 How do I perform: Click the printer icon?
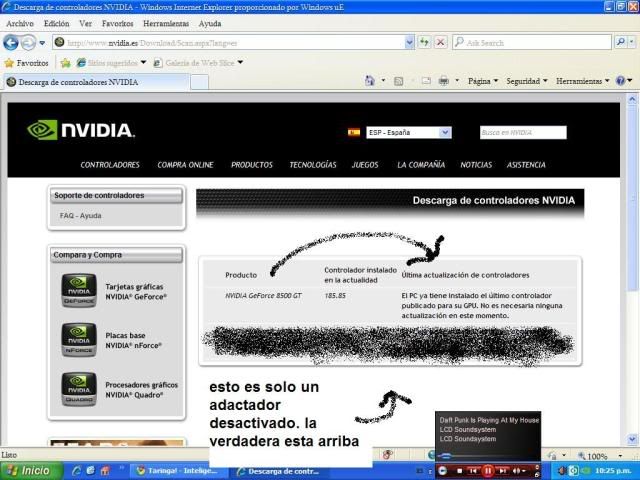(444, 81)
